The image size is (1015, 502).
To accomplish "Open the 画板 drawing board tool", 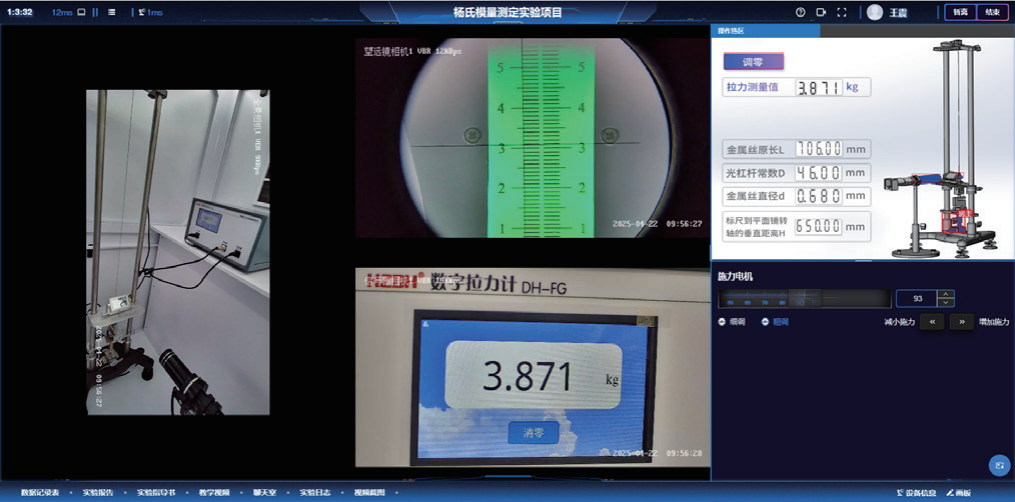I will tap(959, 493).
